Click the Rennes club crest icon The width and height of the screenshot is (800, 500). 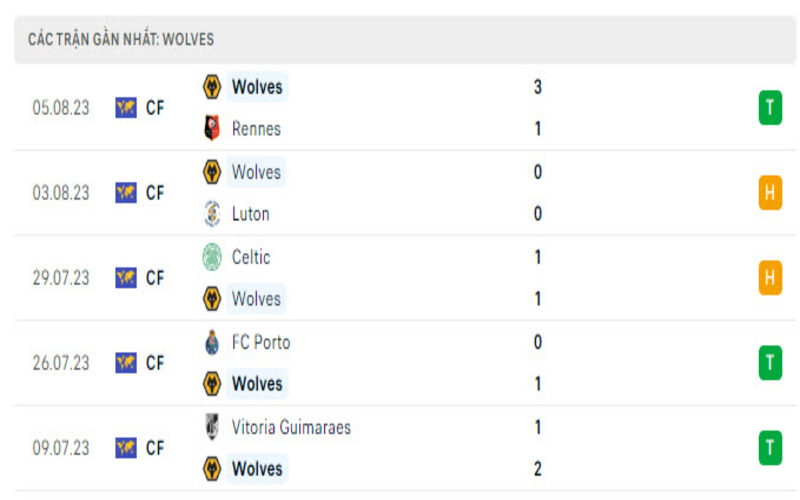tap(211, 128)
